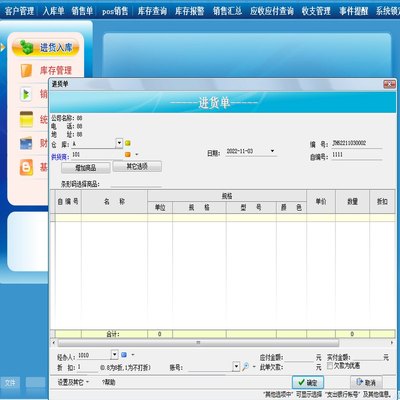Expand arrow next to 经办人 blue icon

pos(133,355)
